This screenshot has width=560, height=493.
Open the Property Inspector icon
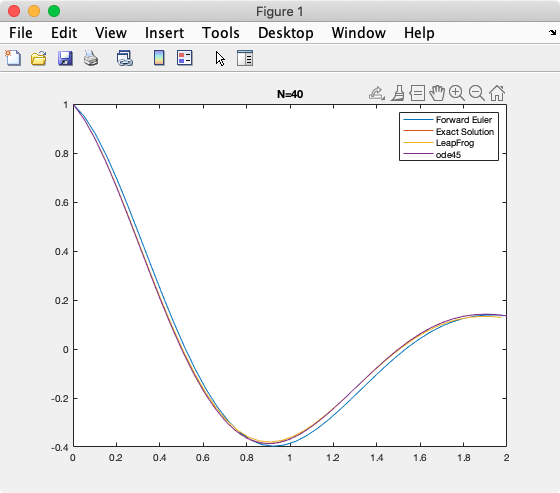point(245,58)
